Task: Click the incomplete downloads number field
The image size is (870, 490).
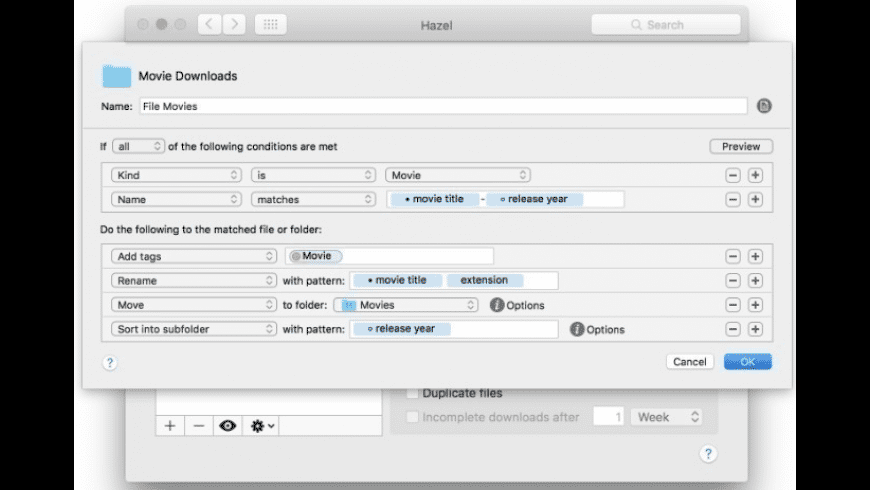Action: (x=608, y=417)
